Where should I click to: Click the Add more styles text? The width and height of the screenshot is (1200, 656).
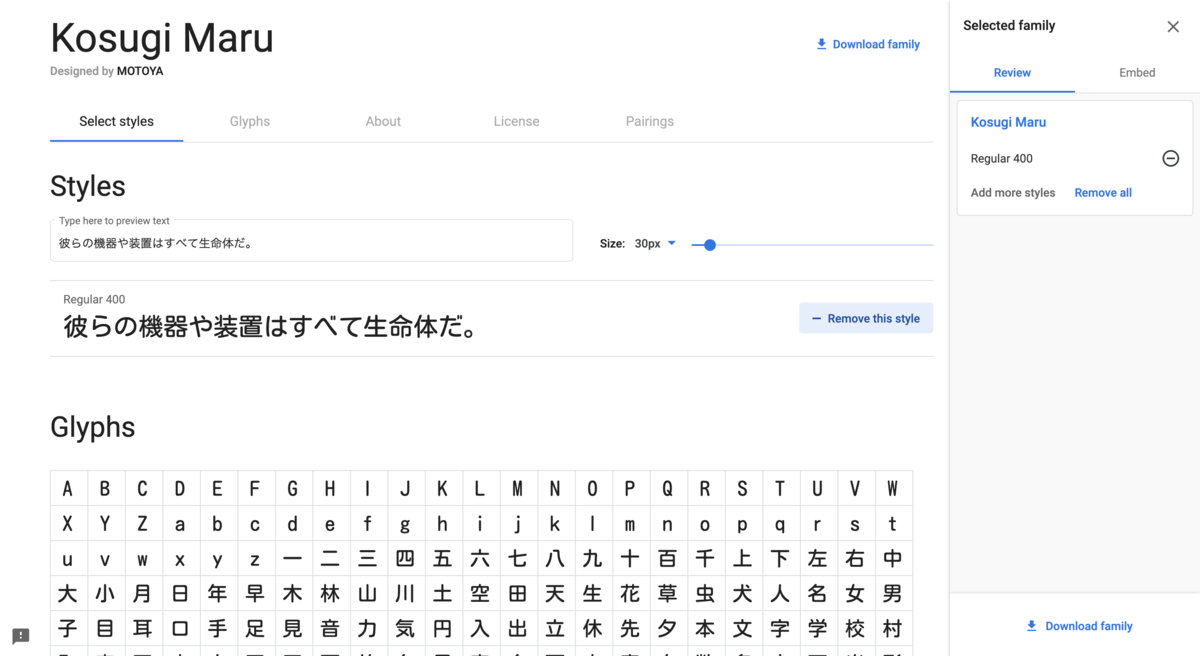1013,192
